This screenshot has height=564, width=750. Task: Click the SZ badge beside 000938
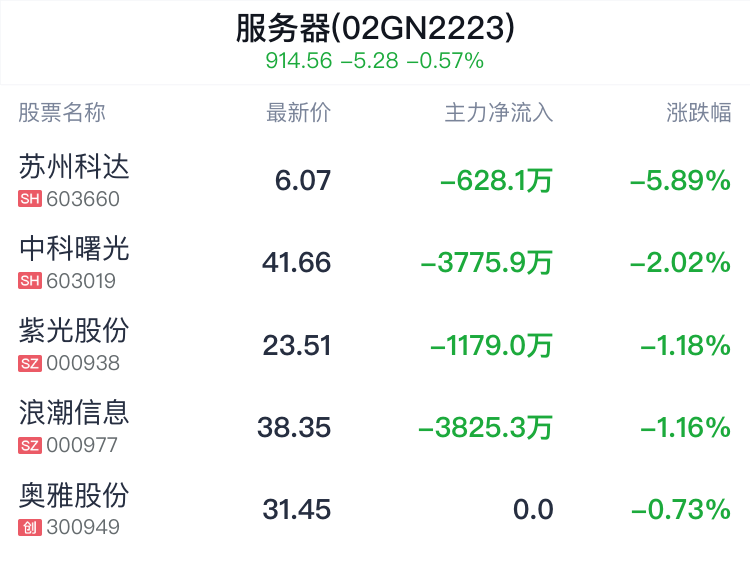point(30,363)
